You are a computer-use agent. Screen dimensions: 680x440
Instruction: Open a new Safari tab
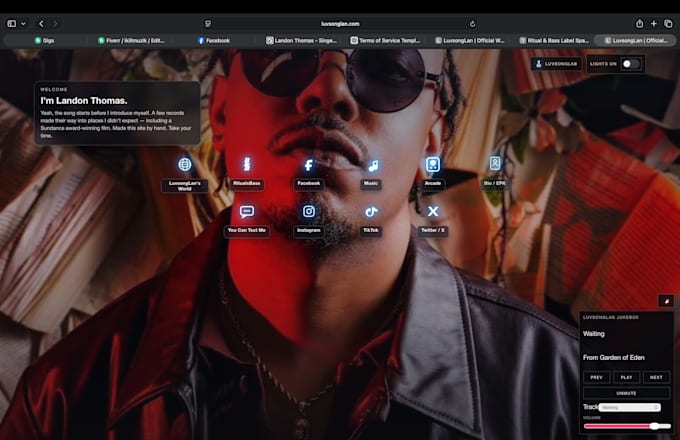pyautogui.click(x=654, y=24)
